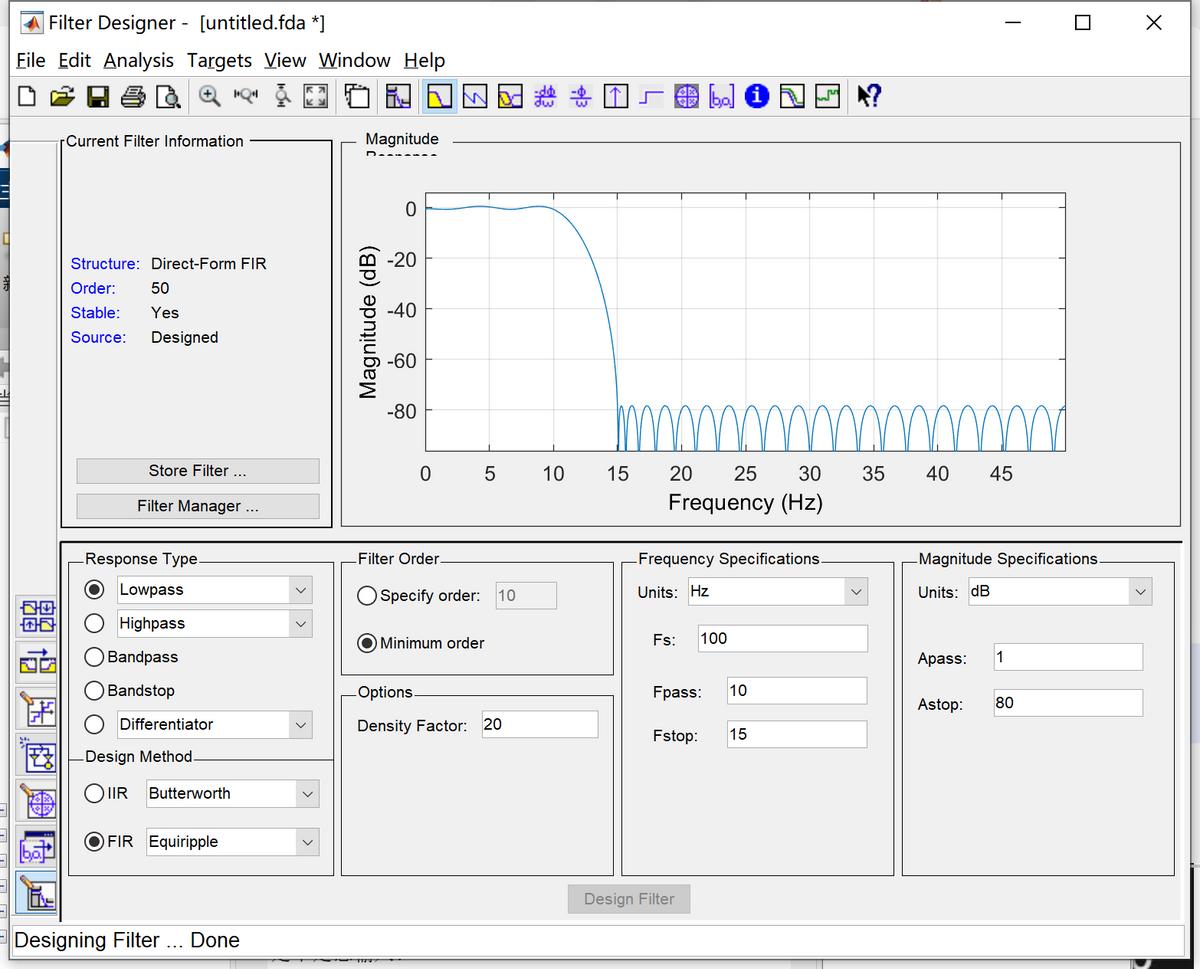1200x969 pixels.
Task: Choose the IIR design method
Action: (95, 793)
